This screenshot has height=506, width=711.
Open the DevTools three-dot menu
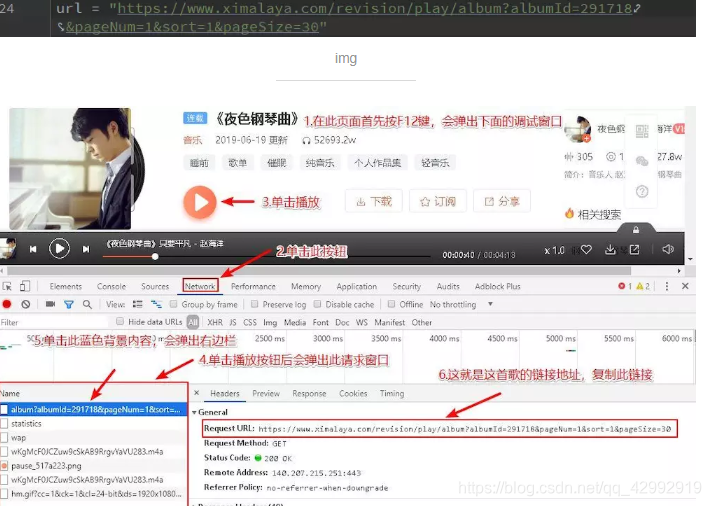[667, 286]
